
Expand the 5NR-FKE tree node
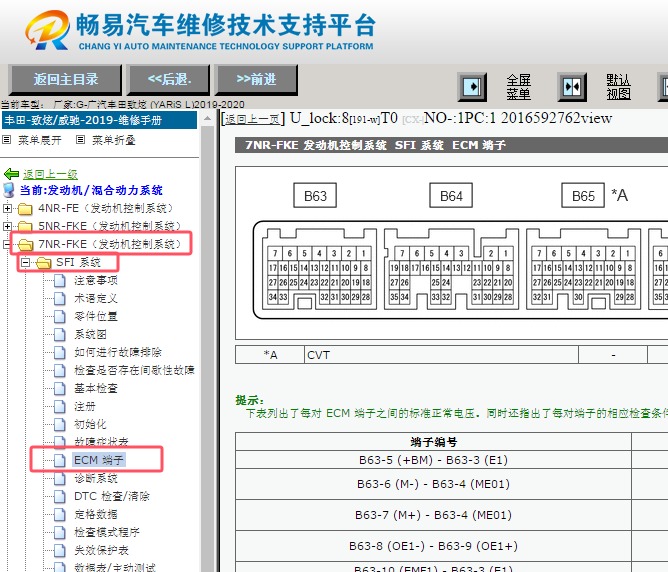(7, 226)
